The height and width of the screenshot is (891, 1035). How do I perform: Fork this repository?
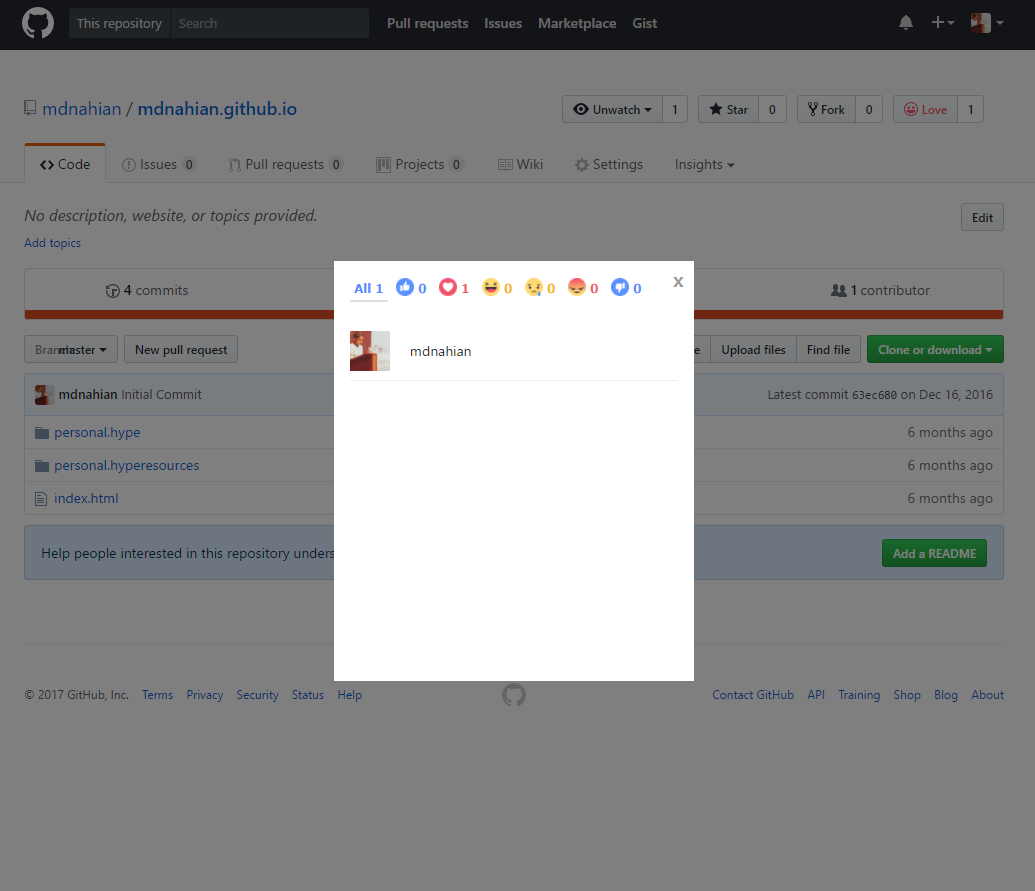[x=826, y=110]
